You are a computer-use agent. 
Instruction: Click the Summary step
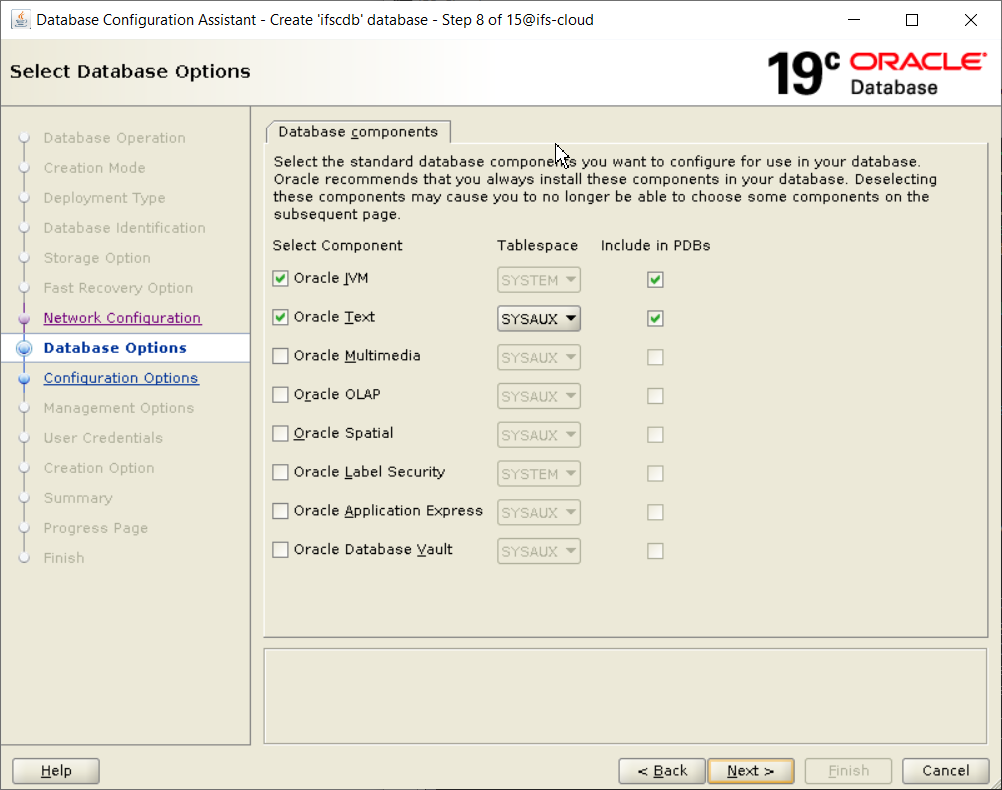pyautogui.click(x=78, y=498)
